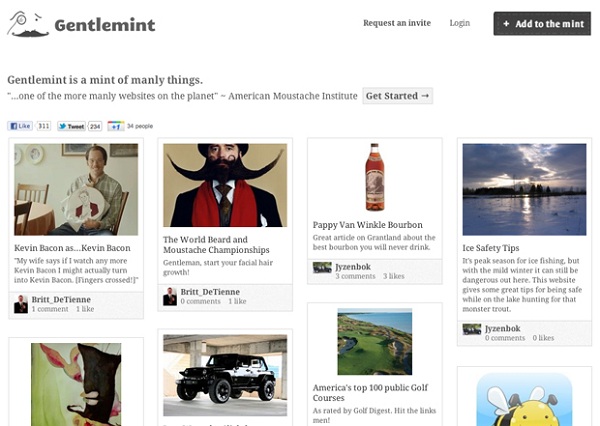The width and height of the screenshot is (600, 426).
Task: Click jyzenbok's avatar under the Ice Safety Tips post
Action: [x=472, y=329]
